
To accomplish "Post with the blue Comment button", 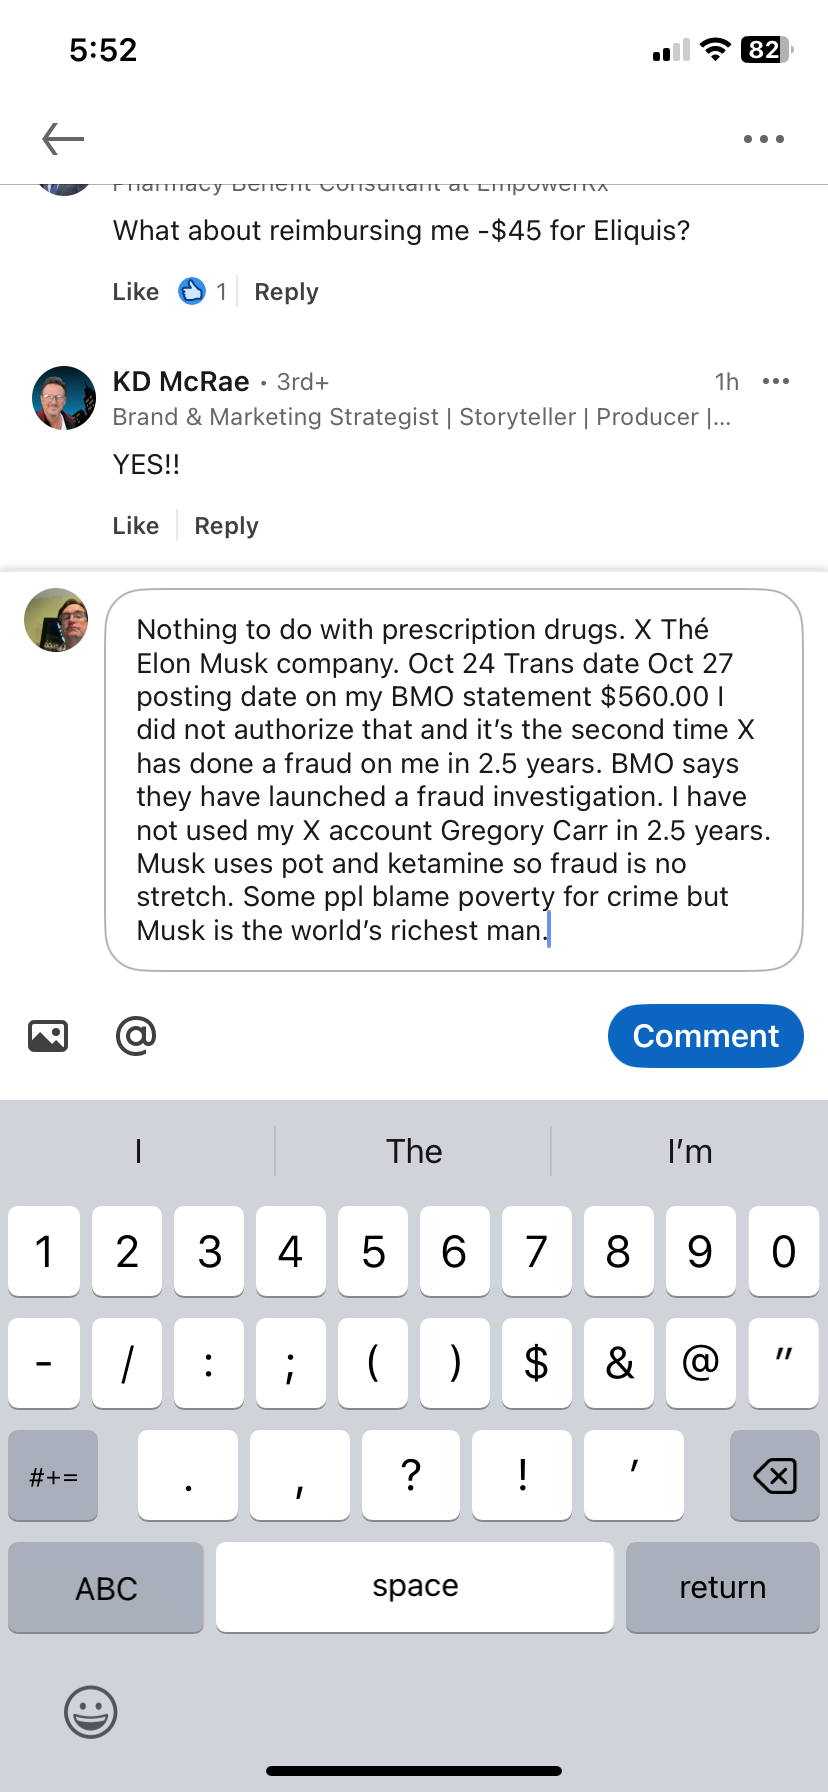I will [x=705, y=1036].
